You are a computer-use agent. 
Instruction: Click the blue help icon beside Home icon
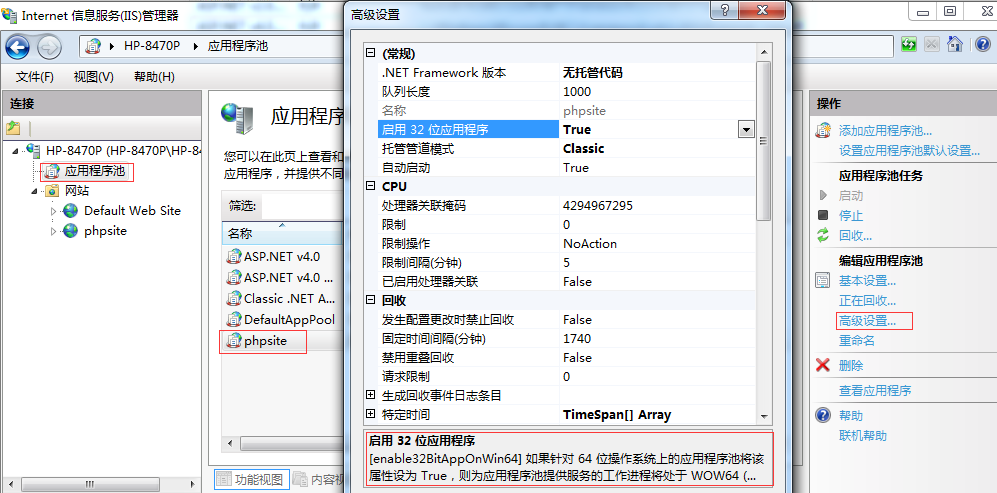pos(983,44)
